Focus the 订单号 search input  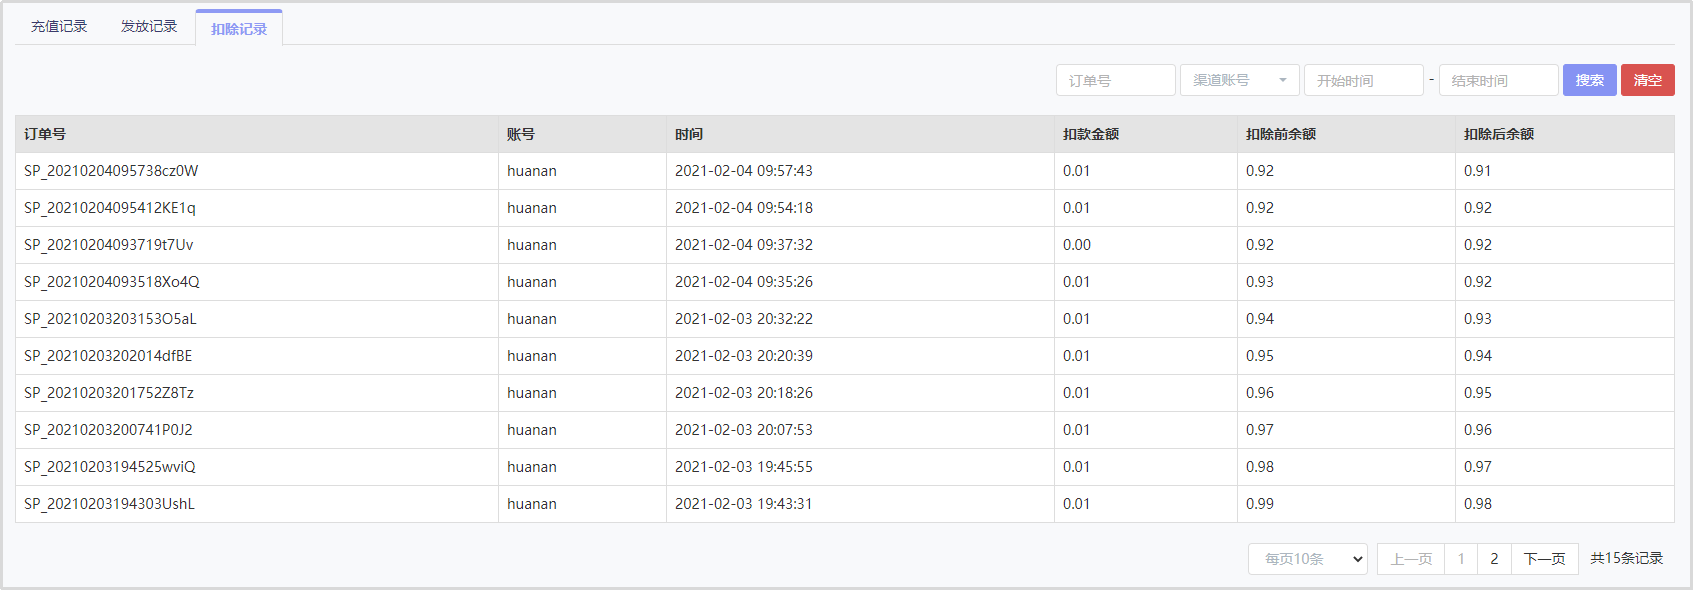point(1116,80)
